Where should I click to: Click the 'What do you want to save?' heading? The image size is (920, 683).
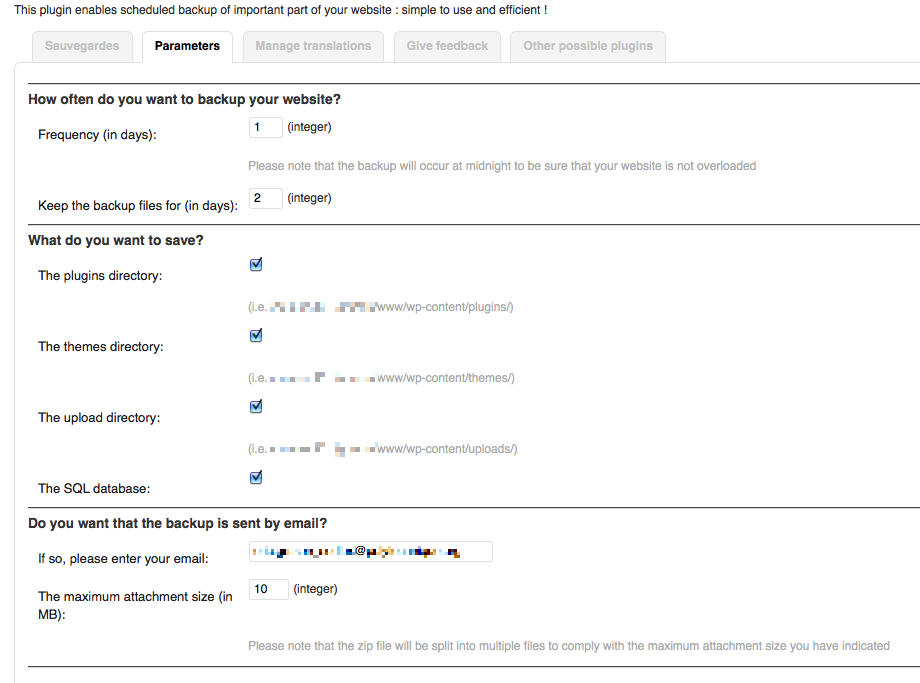[116, 241]
